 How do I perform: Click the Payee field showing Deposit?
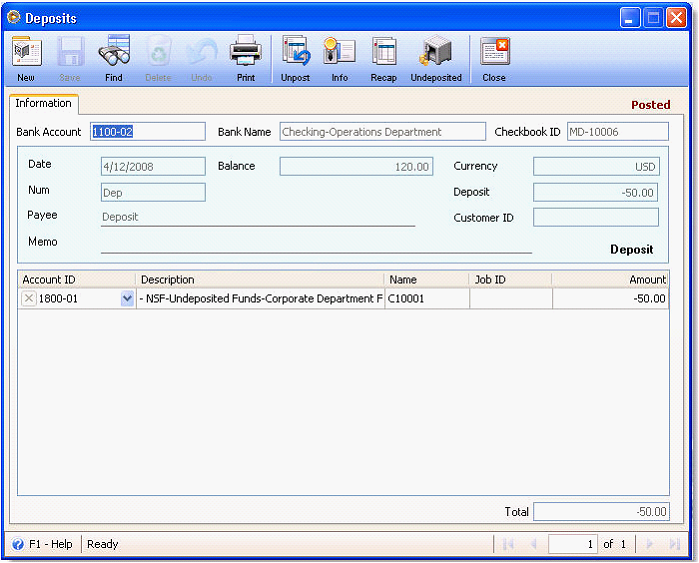[258, 217]
